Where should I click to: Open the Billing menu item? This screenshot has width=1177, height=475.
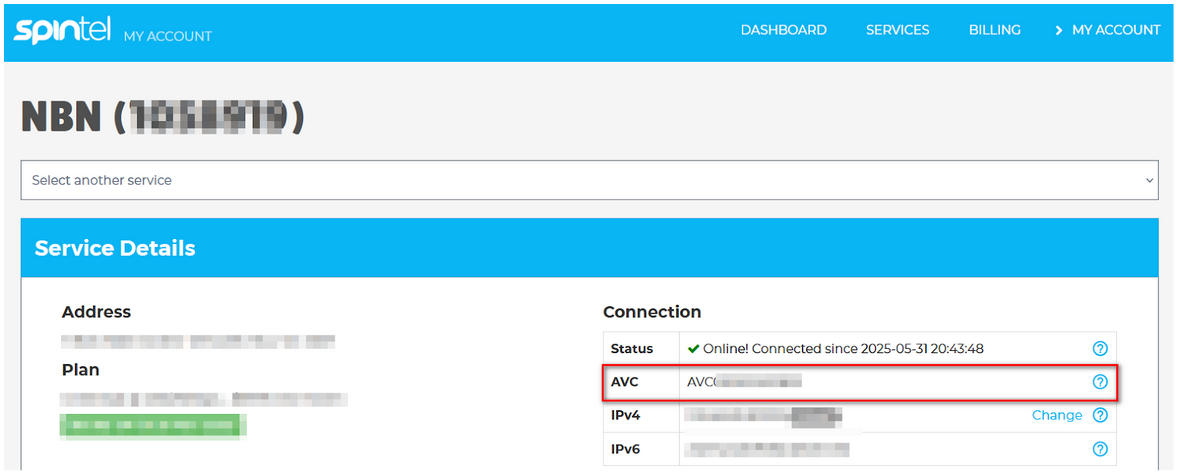point(995,30)
